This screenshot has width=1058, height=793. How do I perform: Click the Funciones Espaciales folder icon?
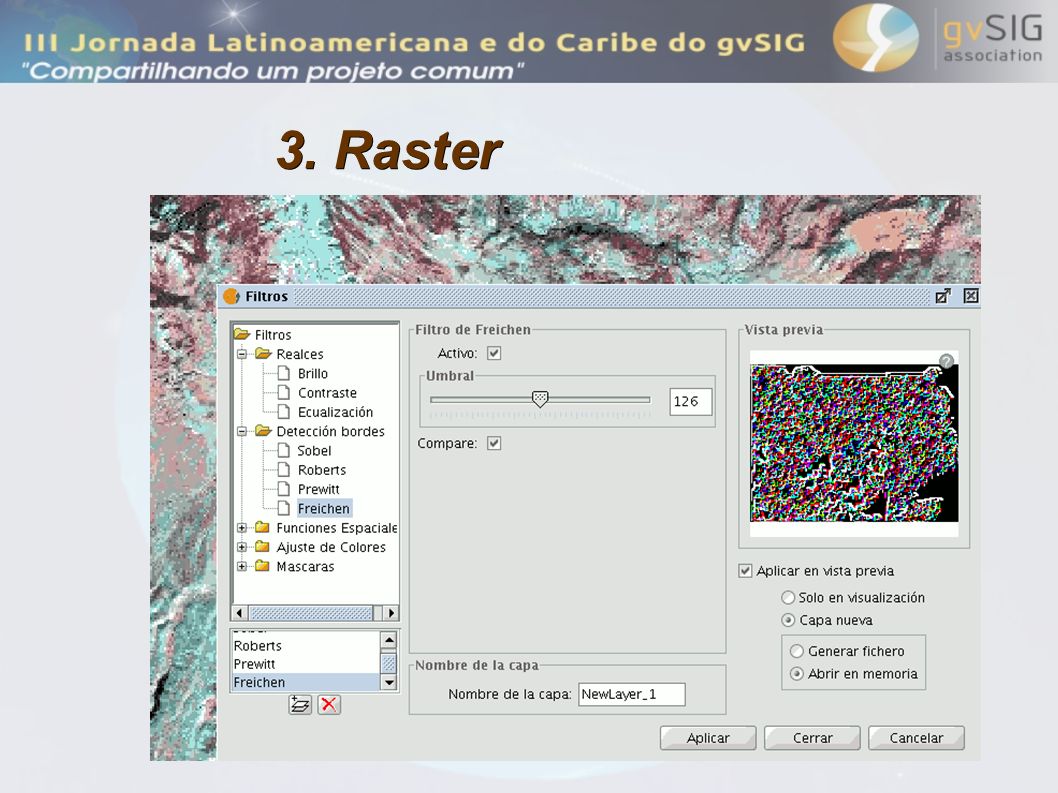point(263,527)
